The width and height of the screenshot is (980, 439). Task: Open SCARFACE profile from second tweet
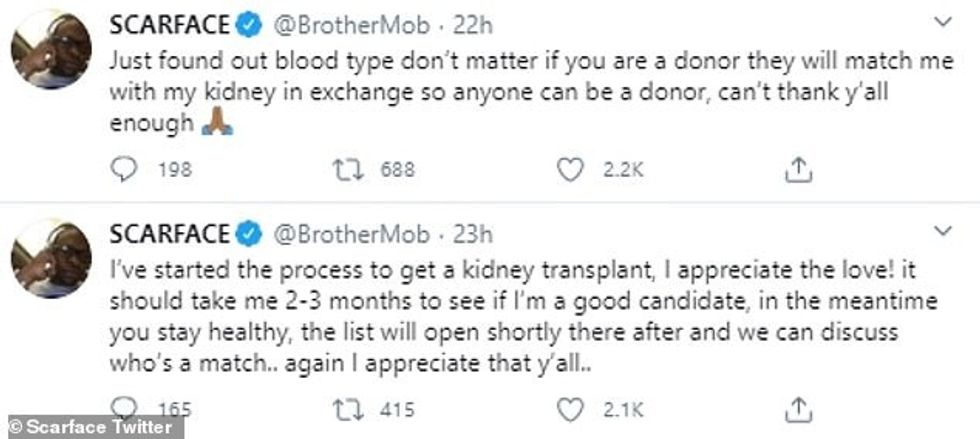169,234
